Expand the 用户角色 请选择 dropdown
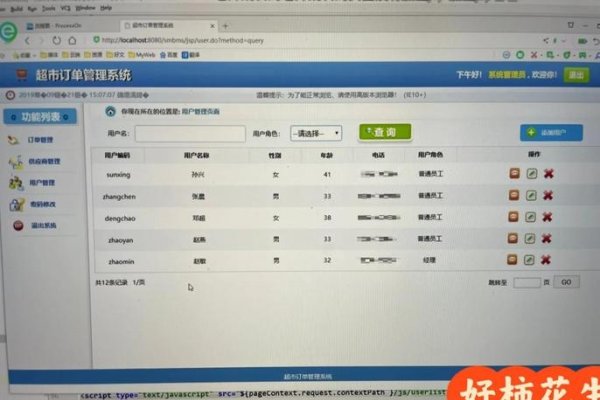This screenshot has height=400, width=600. [x=316, y=133]
